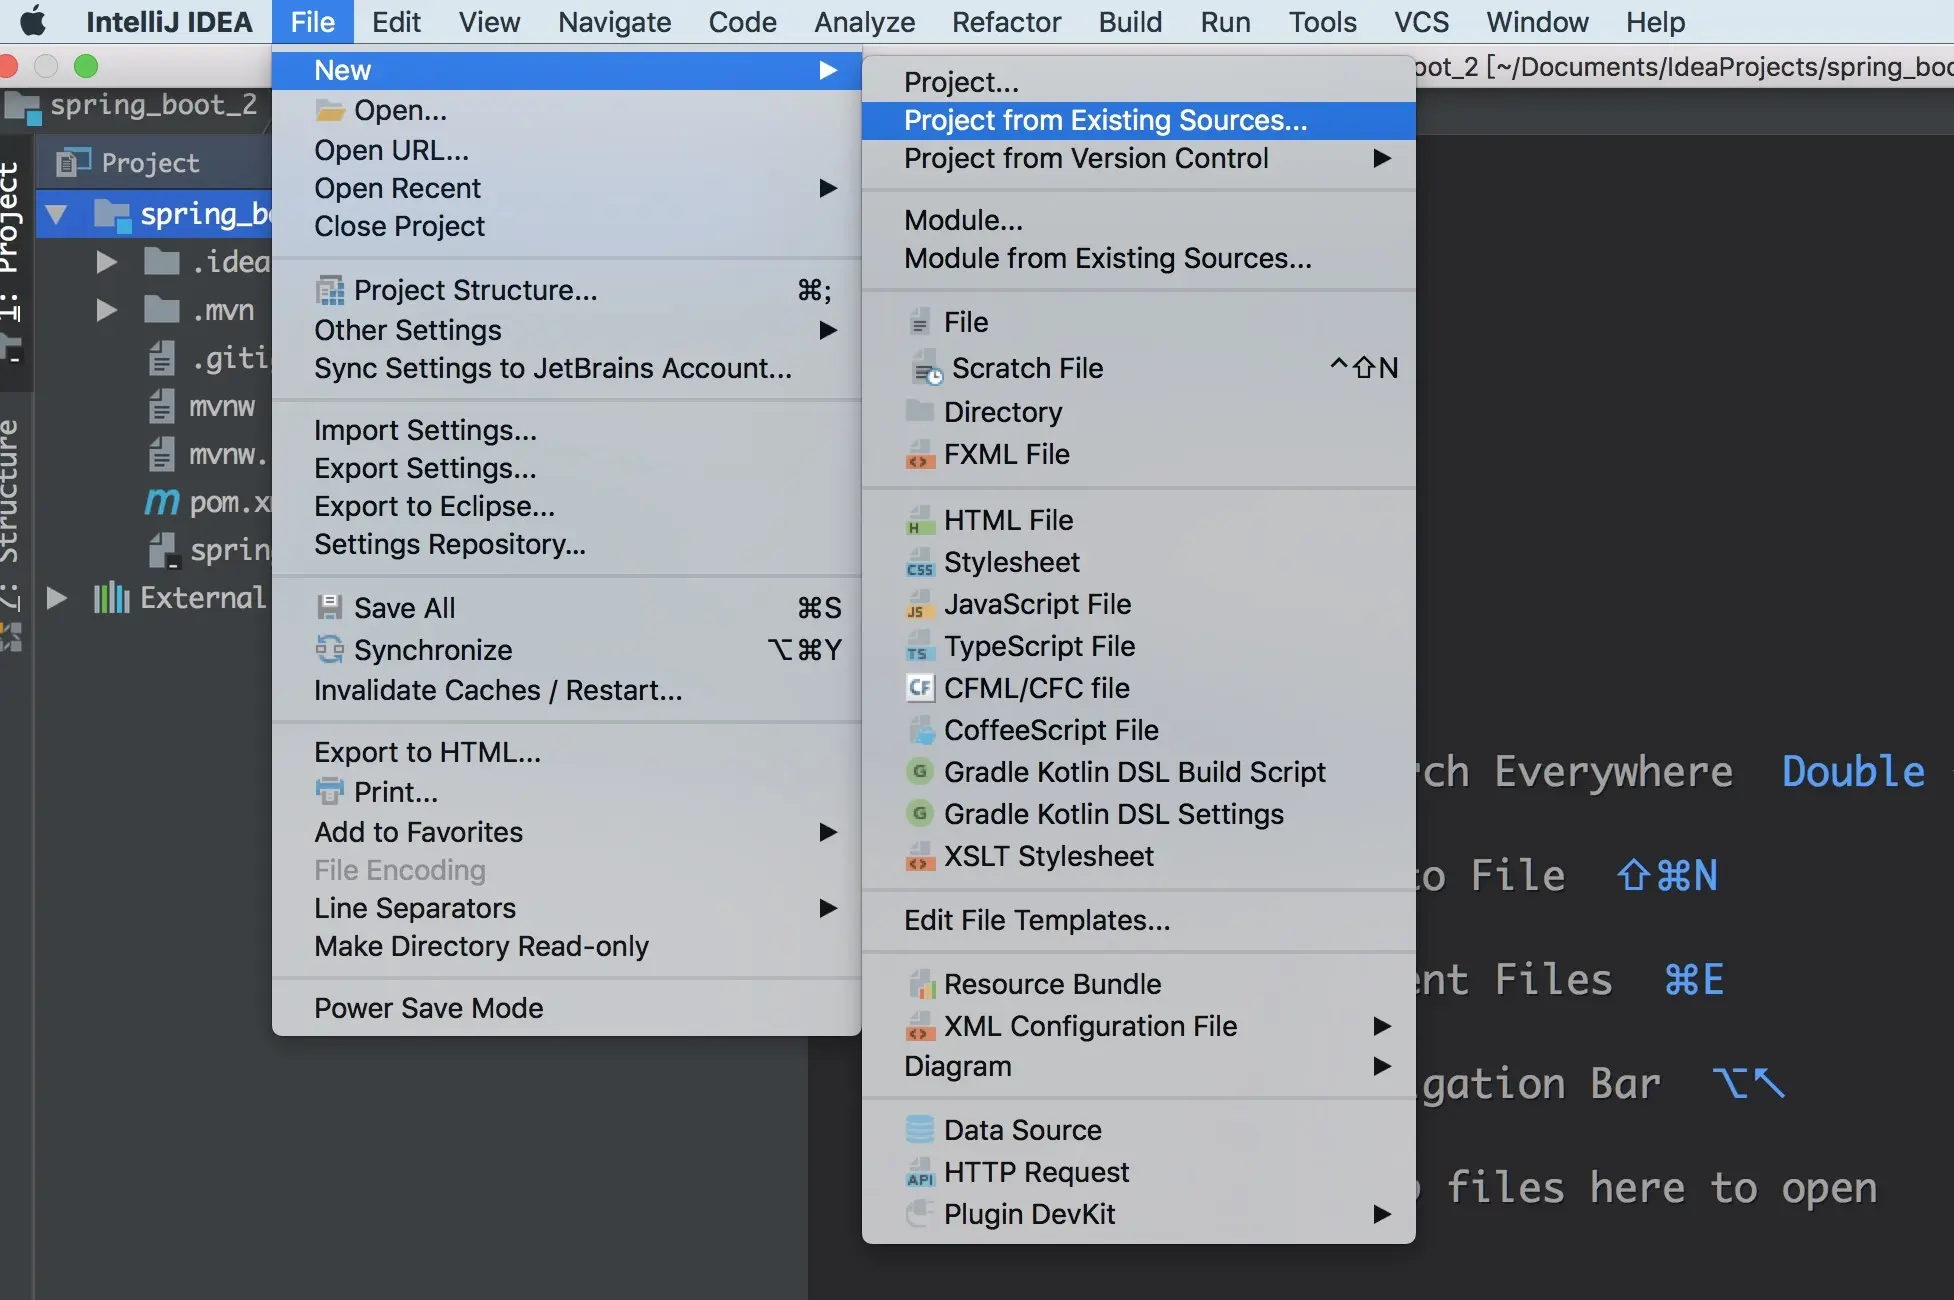Click the Gradle Kotlin DSL Build Script icon

[919, 772]
